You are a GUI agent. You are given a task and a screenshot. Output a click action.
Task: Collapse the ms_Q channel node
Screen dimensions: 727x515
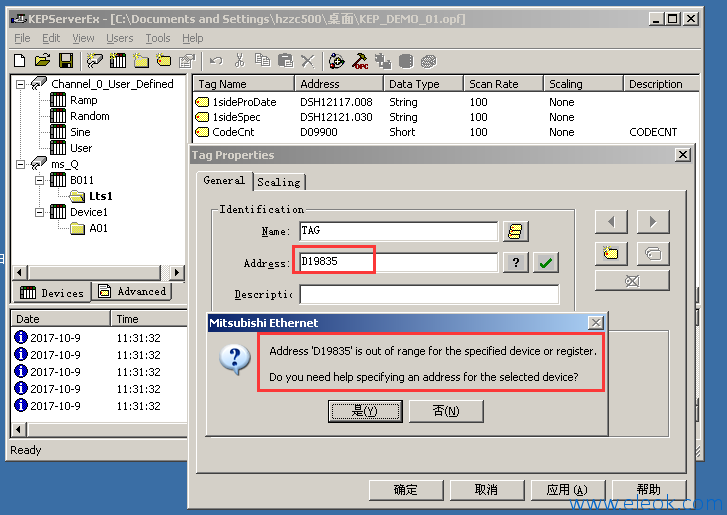[x=20, y=165]
